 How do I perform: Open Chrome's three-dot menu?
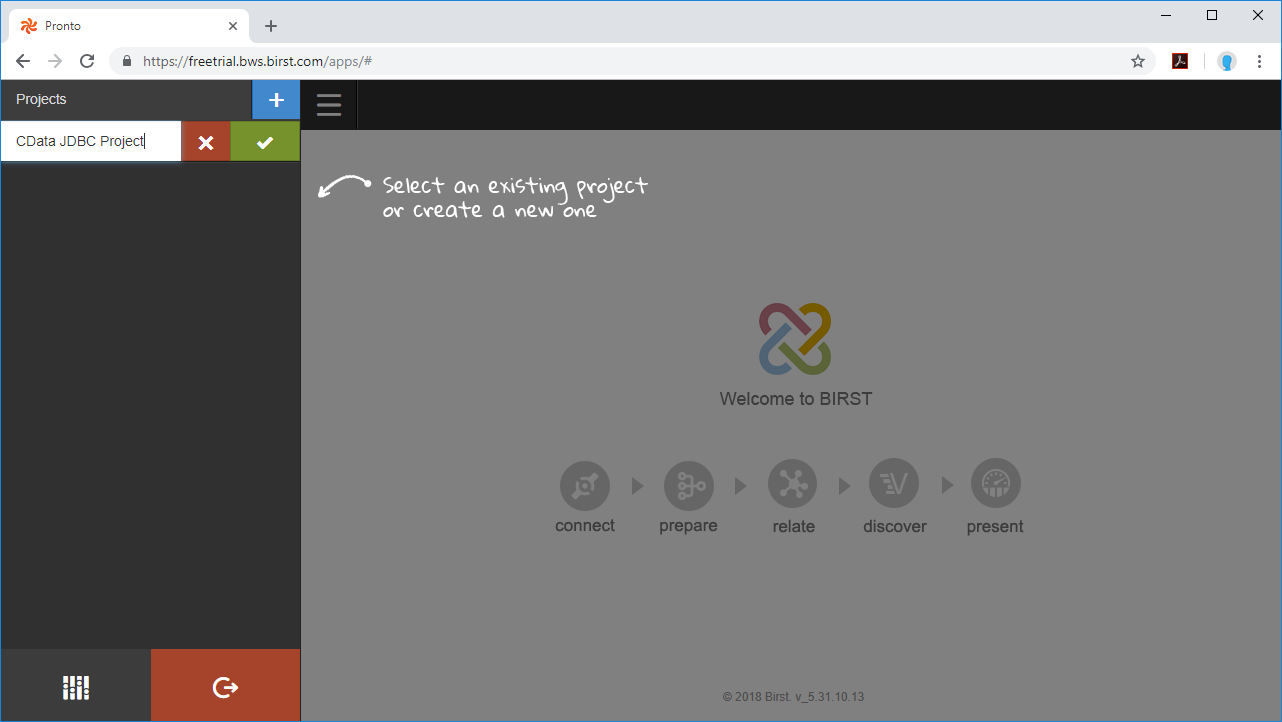pos(1259,61)
